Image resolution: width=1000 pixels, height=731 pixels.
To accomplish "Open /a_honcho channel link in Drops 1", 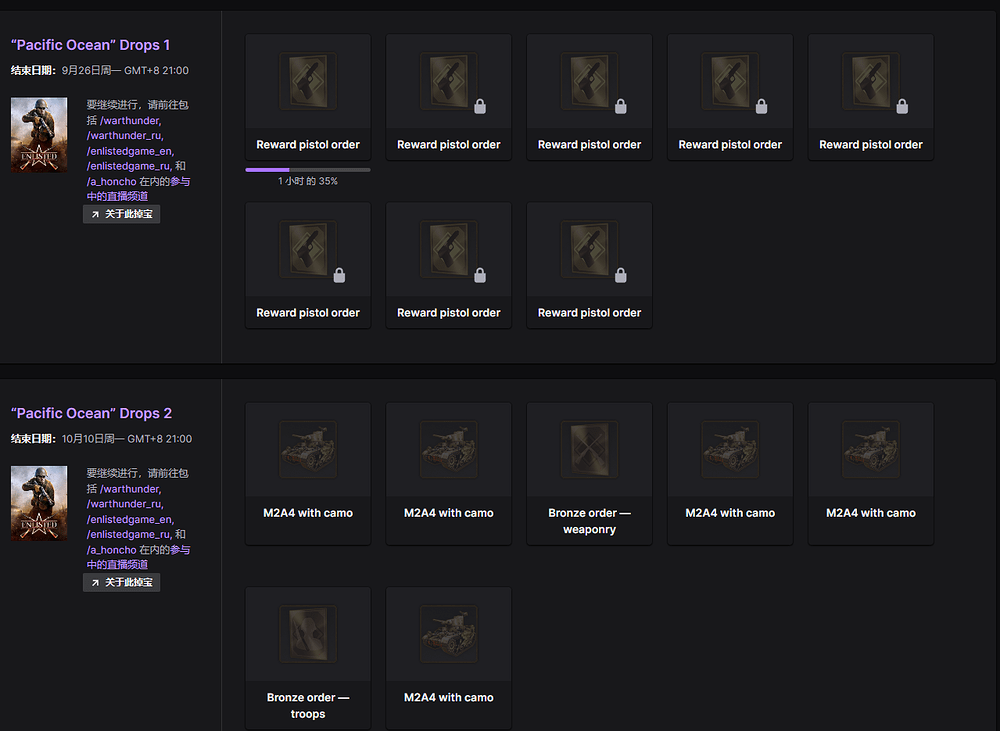I will point(112,182).
